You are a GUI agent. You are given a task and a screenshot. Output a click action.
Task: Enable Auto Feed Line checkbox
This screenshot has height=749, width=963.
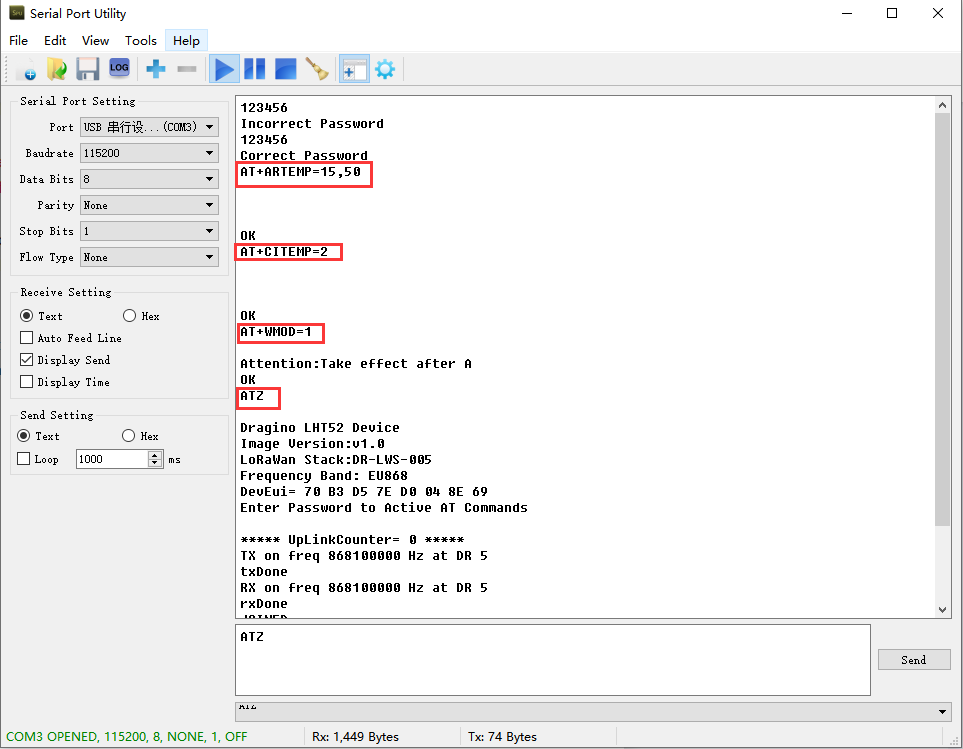pyautogui.click(x=26, y=338)
